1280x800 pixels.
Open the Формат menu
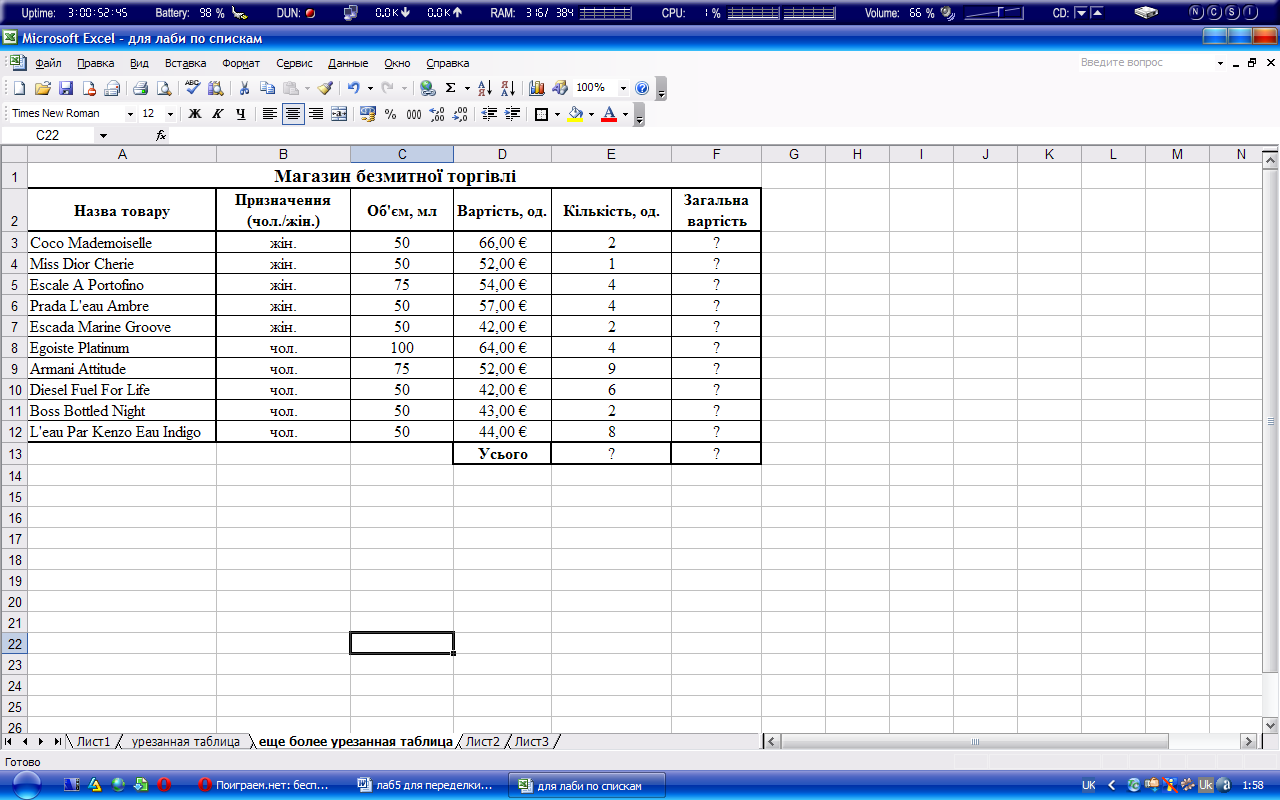241,63
